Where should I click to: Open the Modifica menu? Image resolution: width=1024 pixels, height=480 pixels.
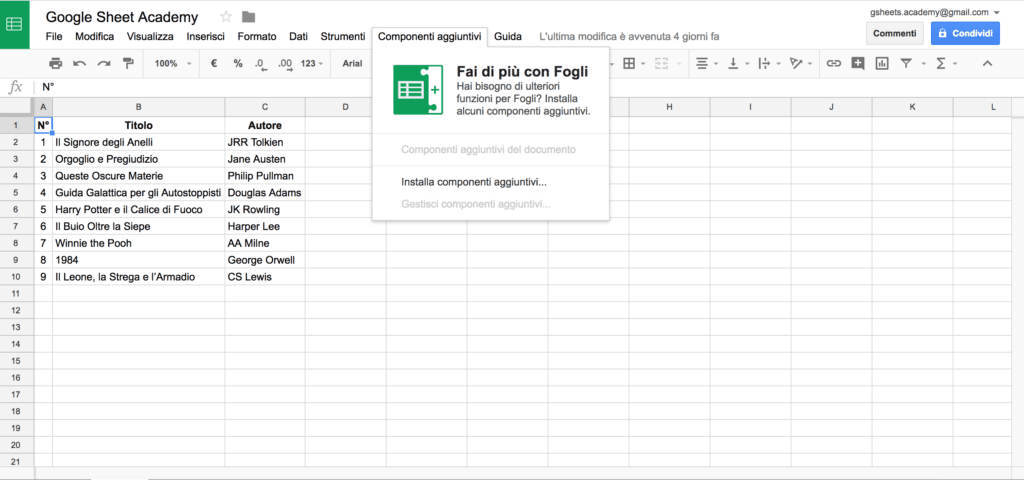(95, 37)
